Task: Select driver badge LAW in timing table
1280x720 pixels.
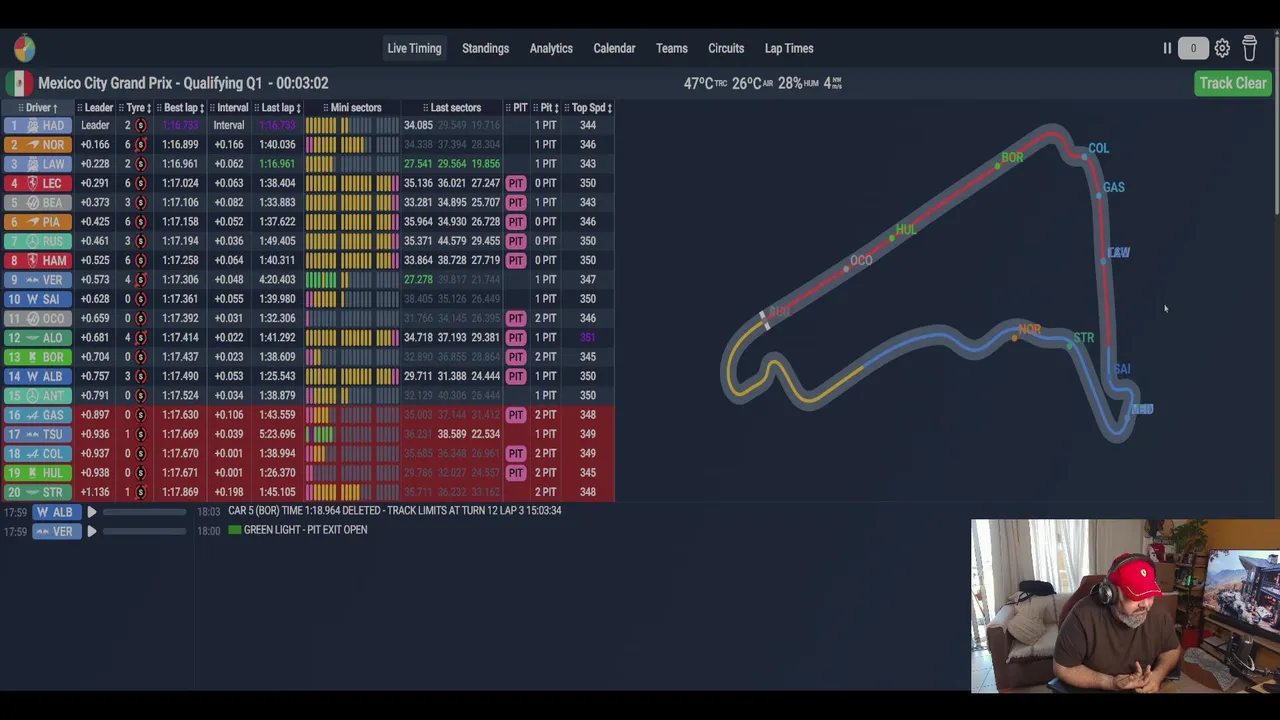Action: [x=36, y=164]
